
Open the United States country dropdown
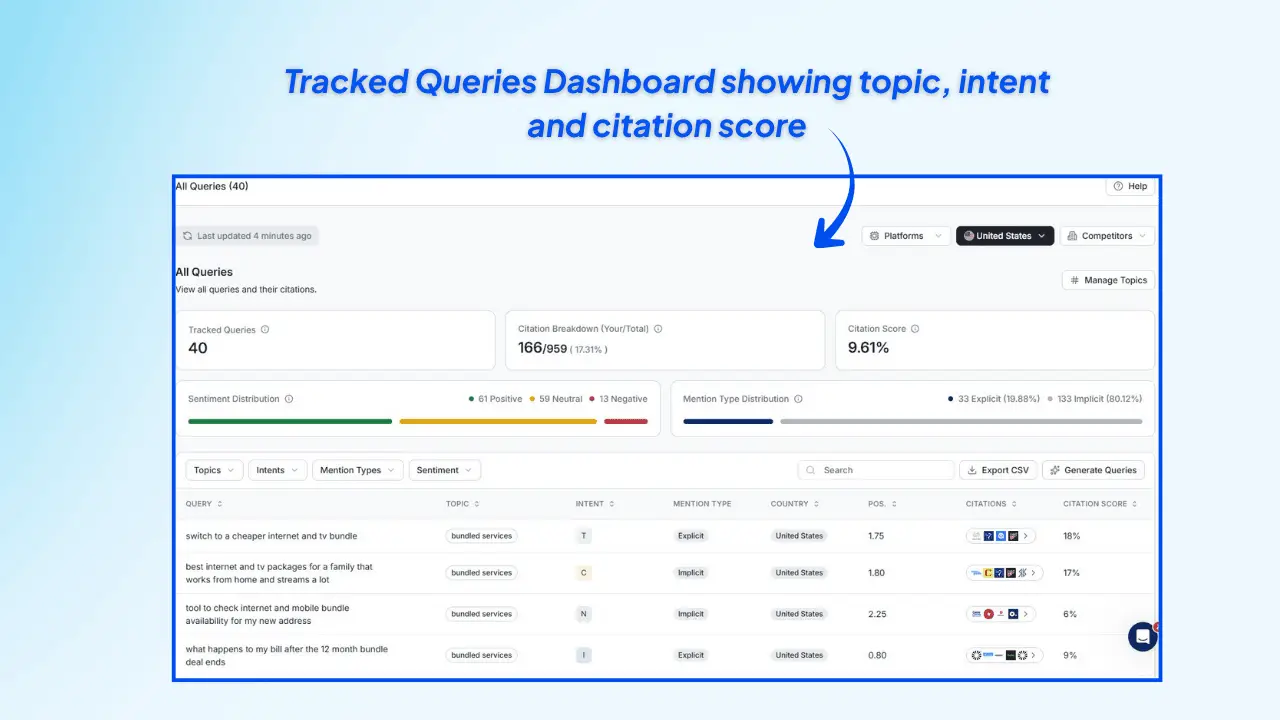pos(1004,236)
